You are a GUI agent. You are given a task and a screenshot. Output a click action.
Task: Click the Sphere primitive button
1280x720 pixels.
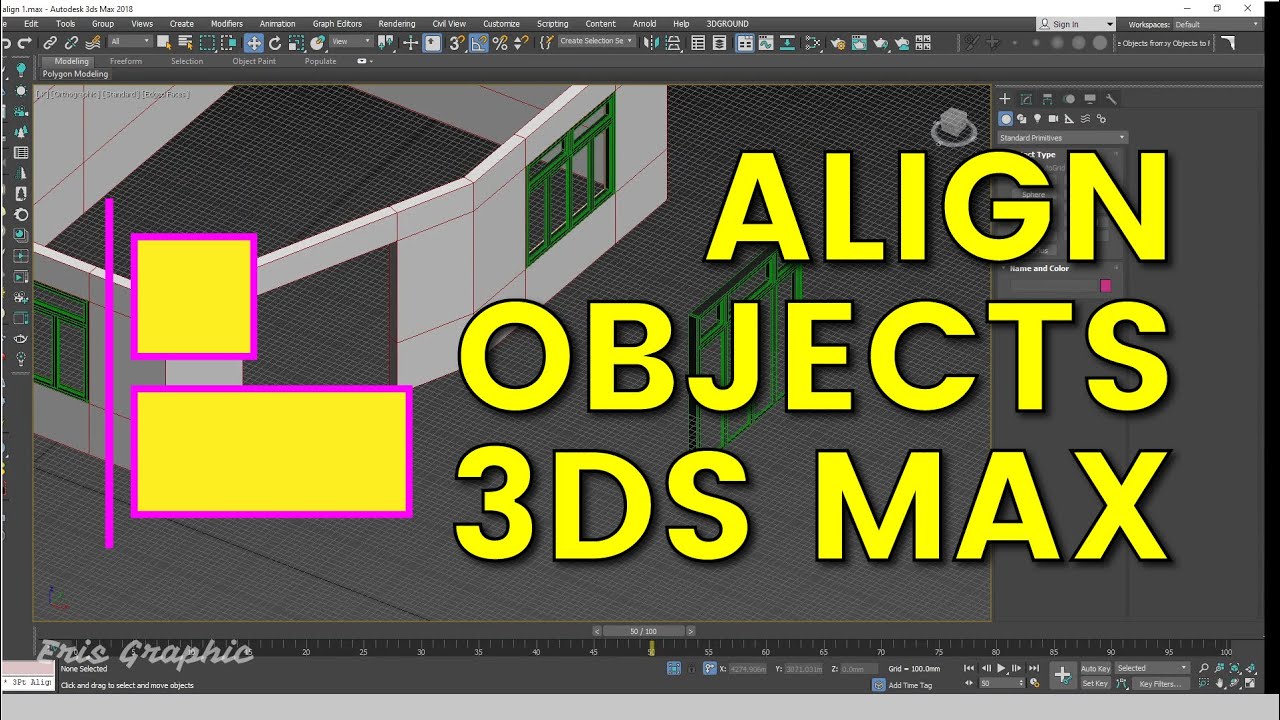click(1034, 195)
